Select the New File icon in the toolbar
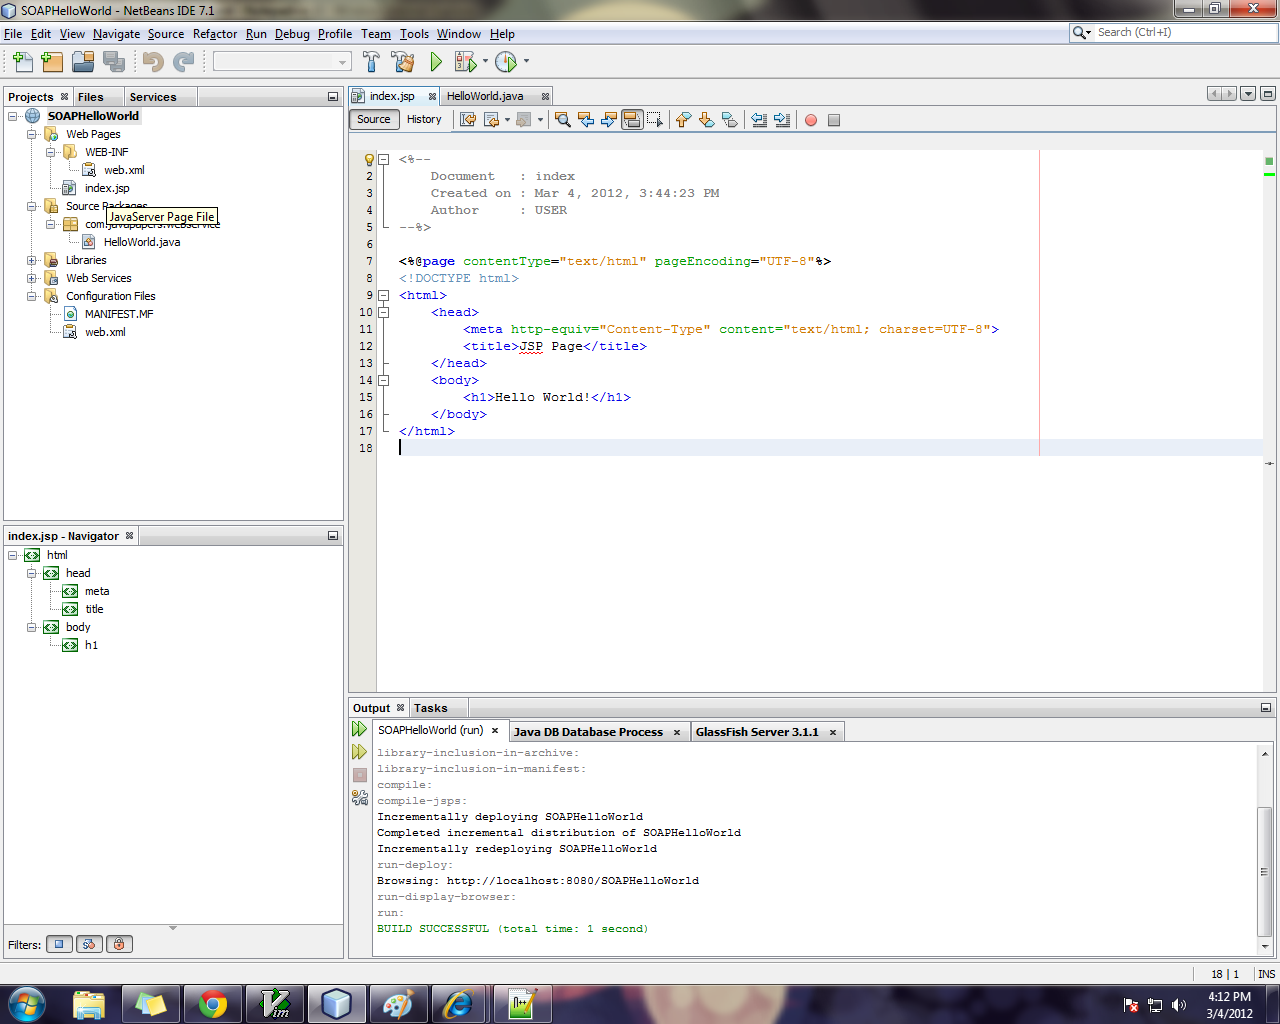This screenshot has height=1024, width=1280. [x=22, y=61]
